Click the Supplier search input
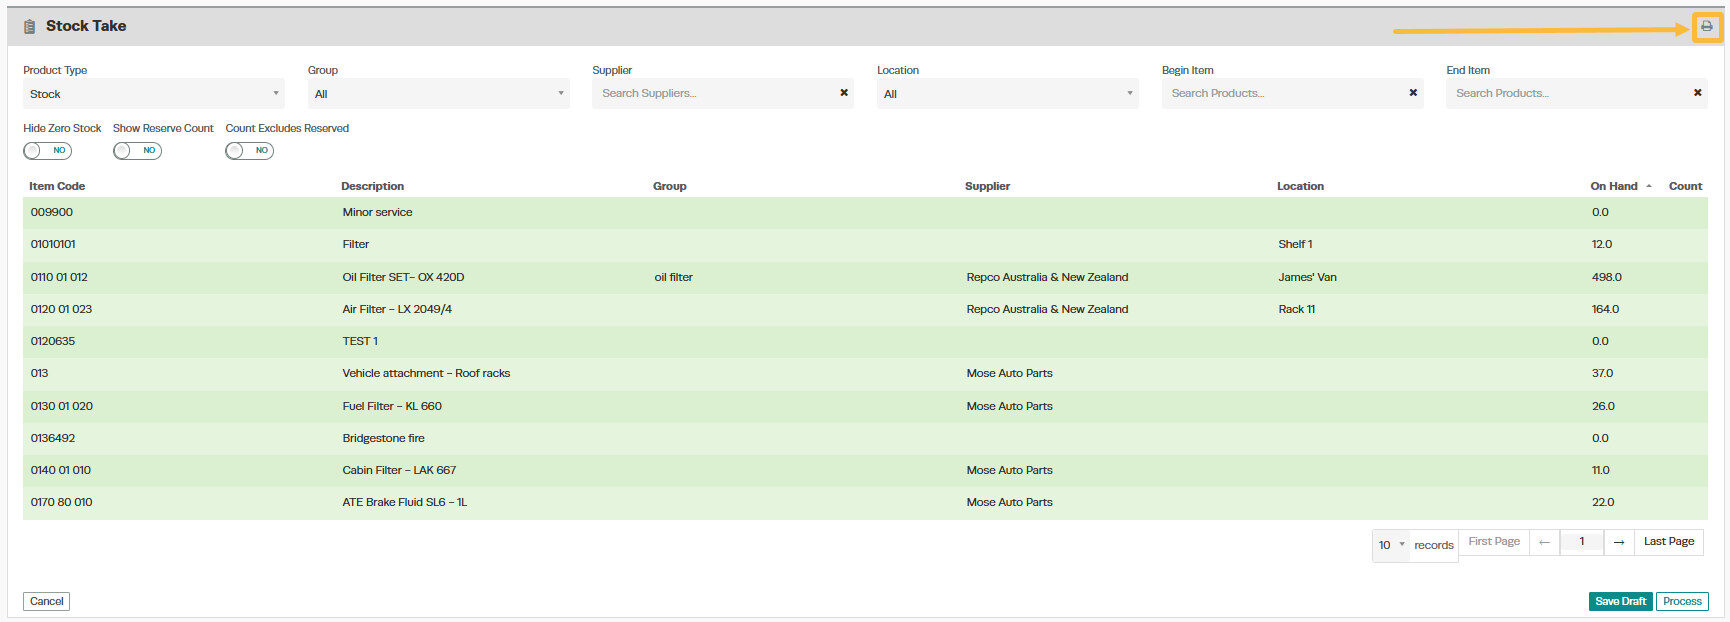 coord(713,93)
